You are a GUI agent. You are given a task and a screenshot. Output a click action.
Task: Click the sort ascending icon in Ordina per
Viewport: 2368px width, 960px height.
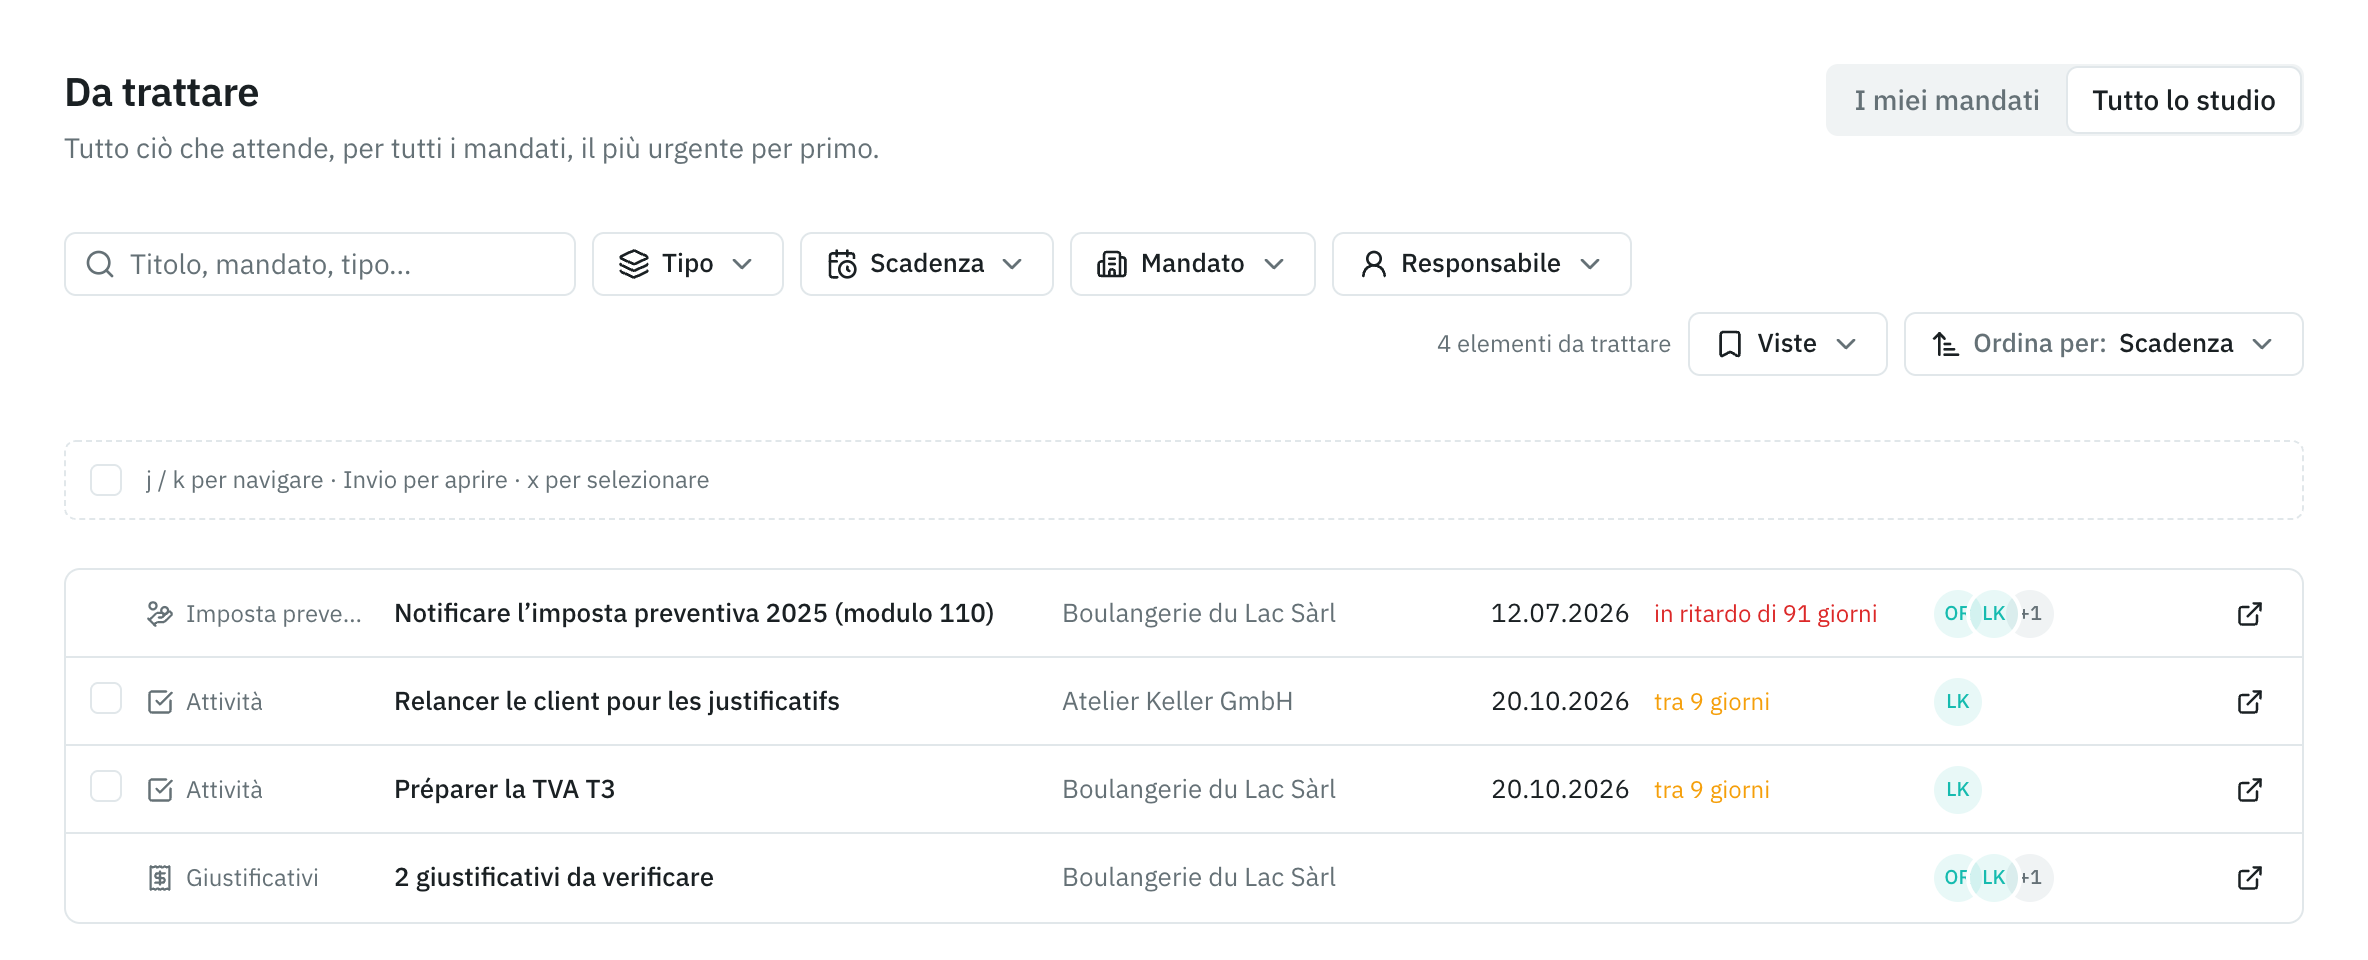(1945, 344)
